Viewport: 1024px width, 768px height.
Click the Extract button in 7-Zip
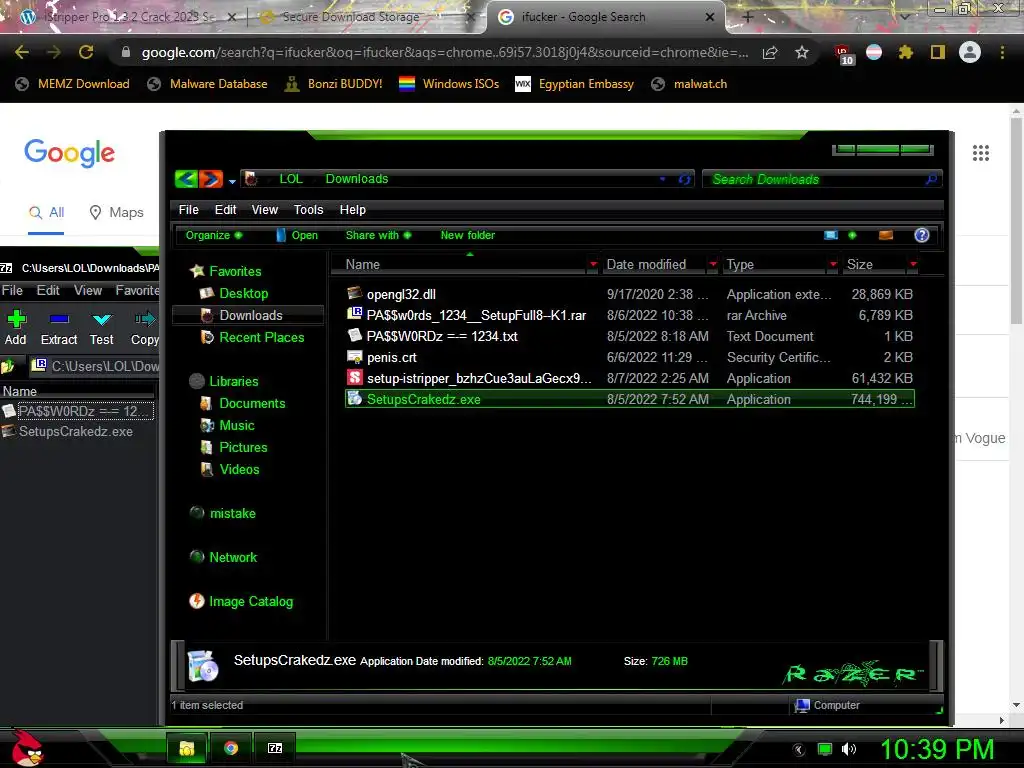(x=59, y=328)
